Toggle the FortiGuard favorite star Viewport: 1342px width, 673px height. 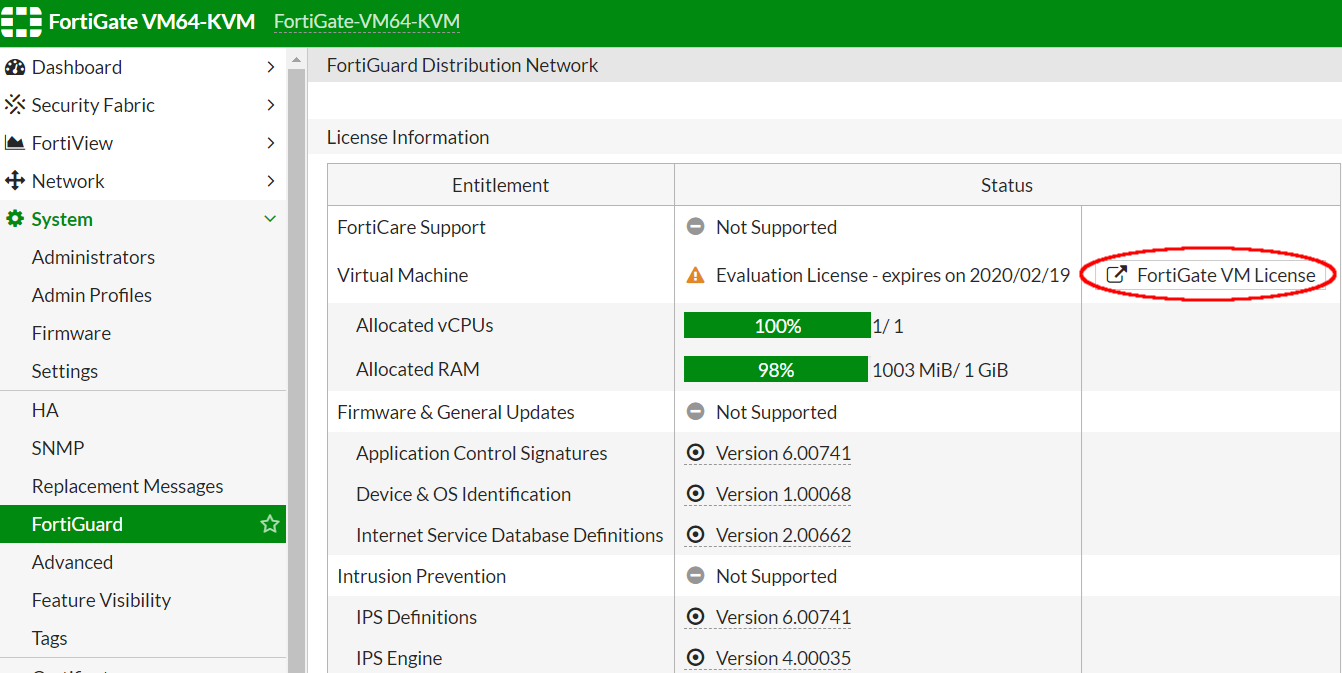(269, 524)
